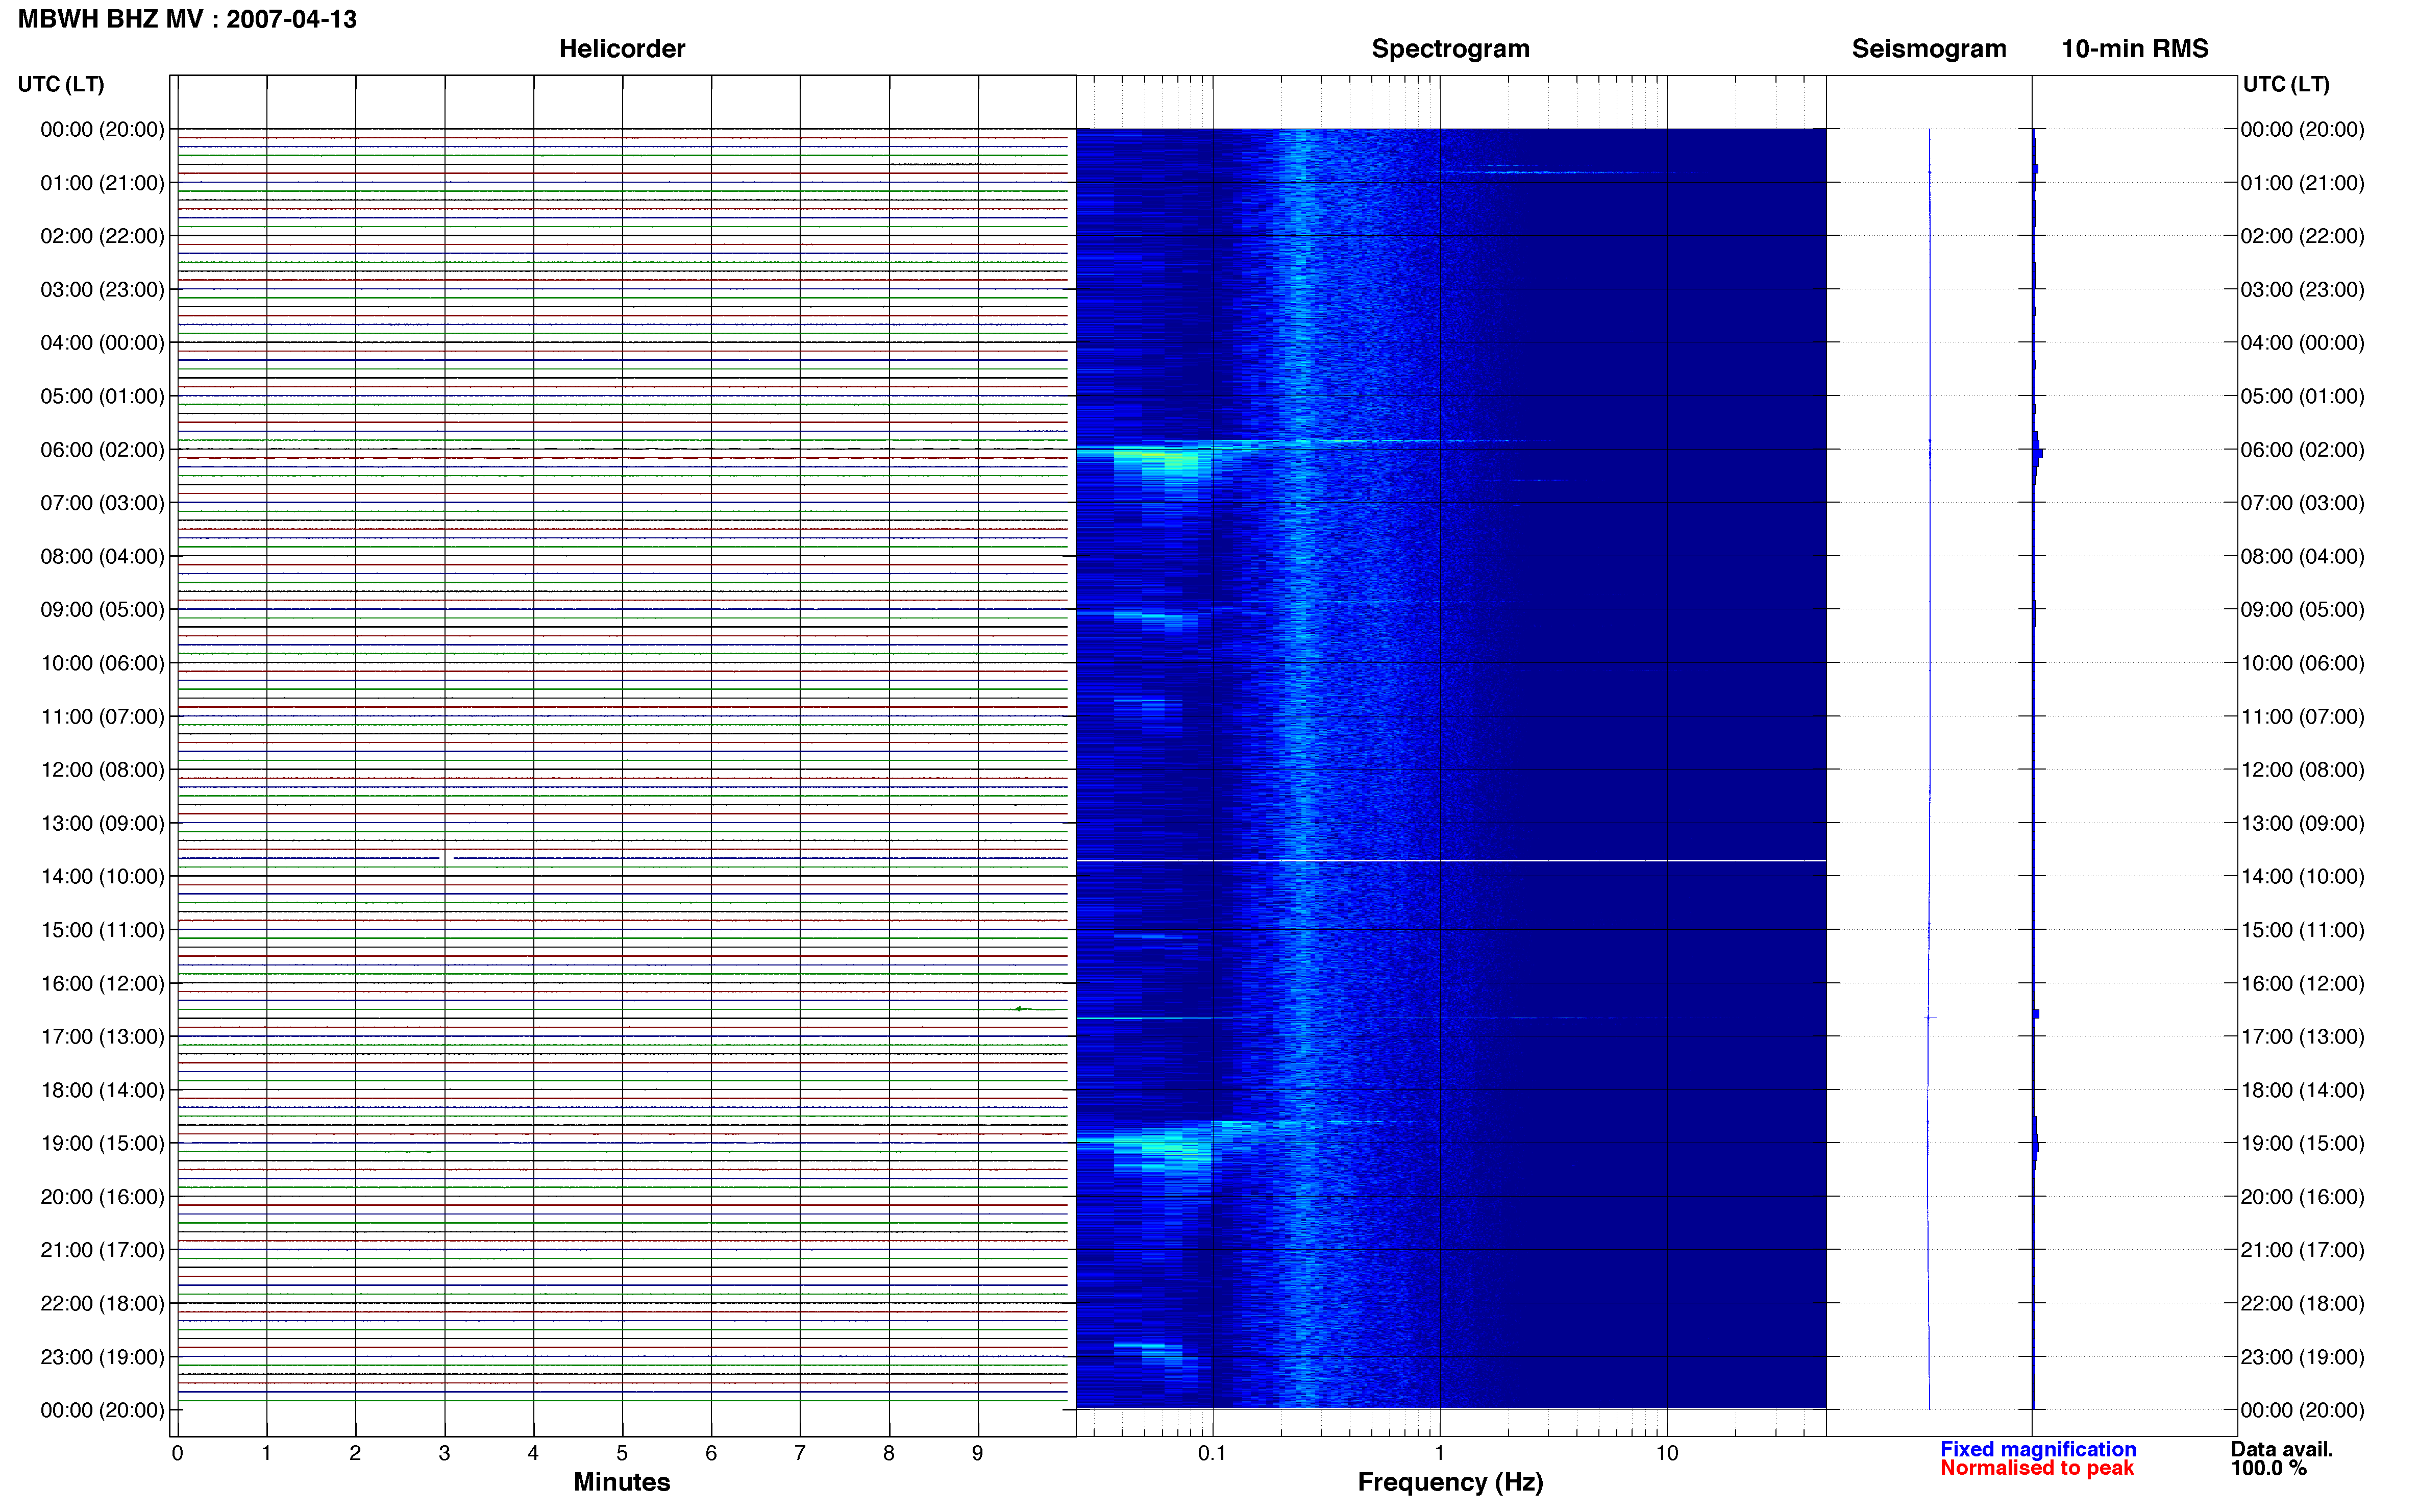Click the UTC (LT) label beside the Helicorder
Viewport: 2419px width, 1512px height.
(61, 84)
